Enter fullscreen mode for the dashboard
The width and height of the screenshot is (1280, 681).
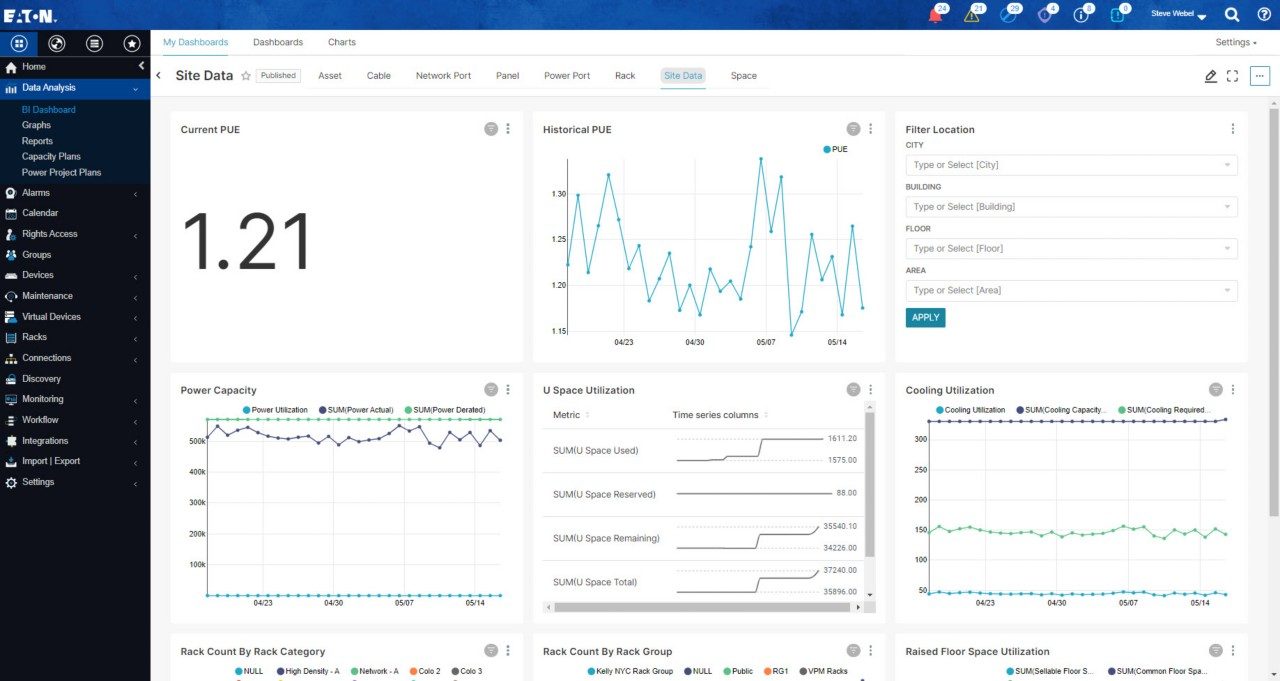[1232, 76]
